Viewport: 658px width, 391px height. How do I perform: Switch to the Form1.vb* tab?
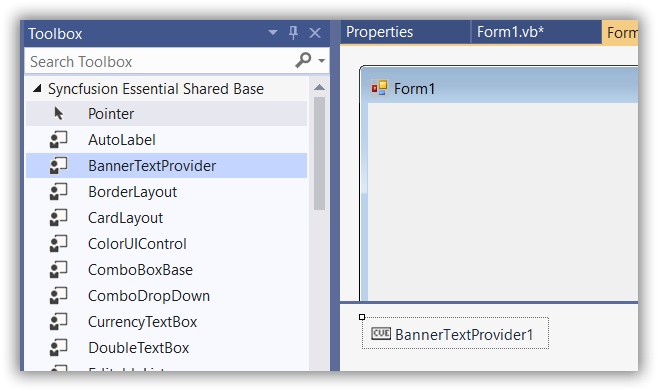click(510, 32)
